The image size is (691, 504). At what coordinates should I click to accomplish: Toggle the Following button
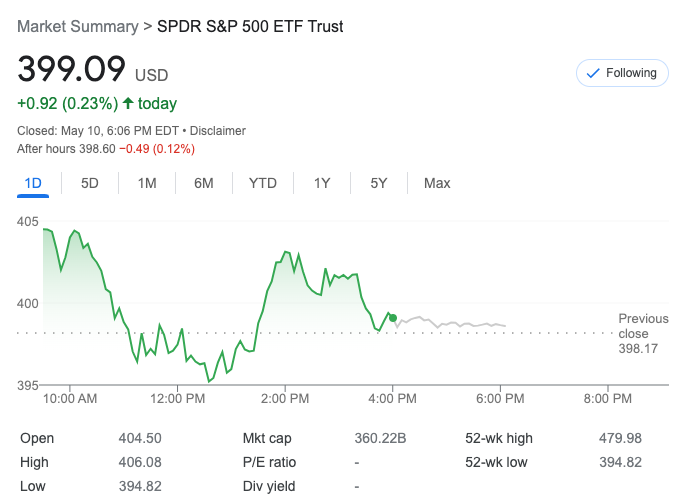(x=622, y=73)
